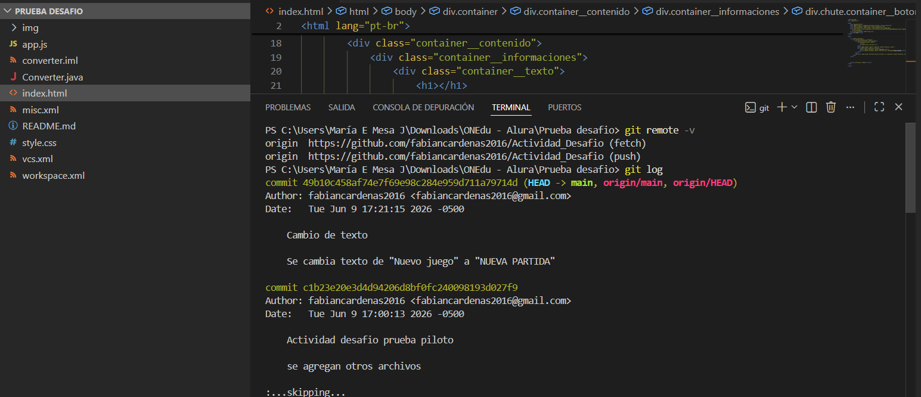Open the new terminal launch profile dropdown
Screen dimensions: 921x397
[x=794, y=107]
